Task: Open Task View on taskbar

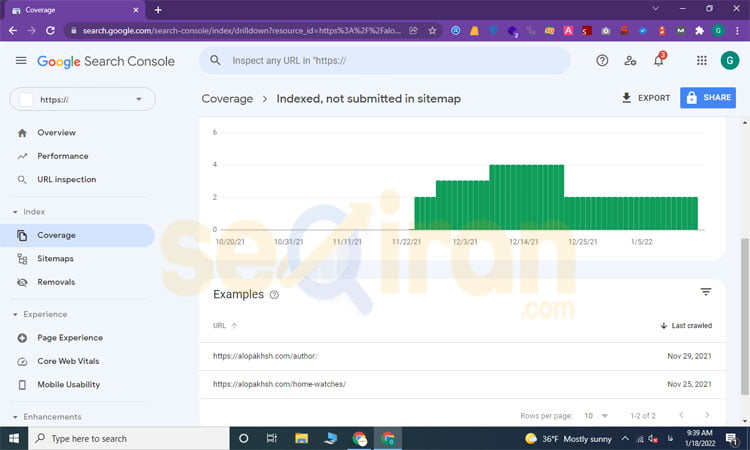Action: click(272, 439)
